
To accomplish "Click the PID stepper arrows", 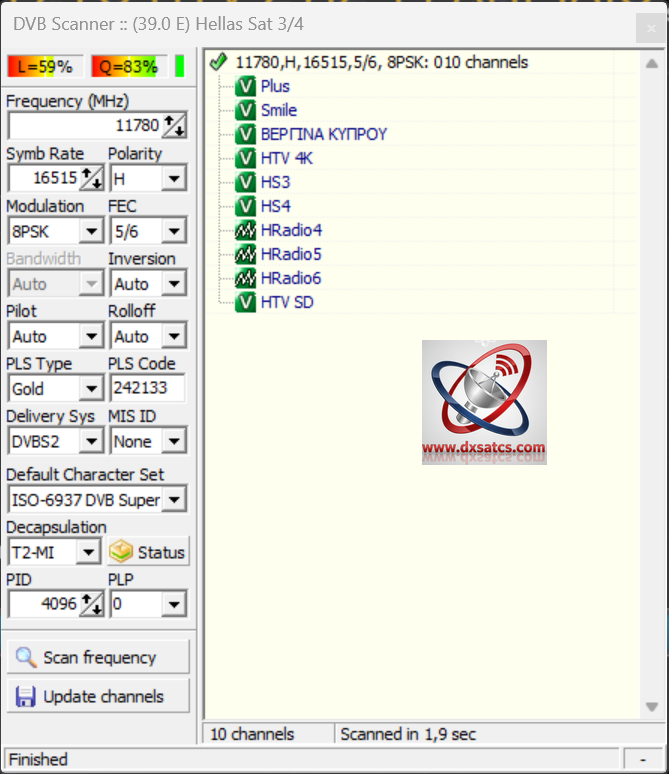I will coord(92,604).
